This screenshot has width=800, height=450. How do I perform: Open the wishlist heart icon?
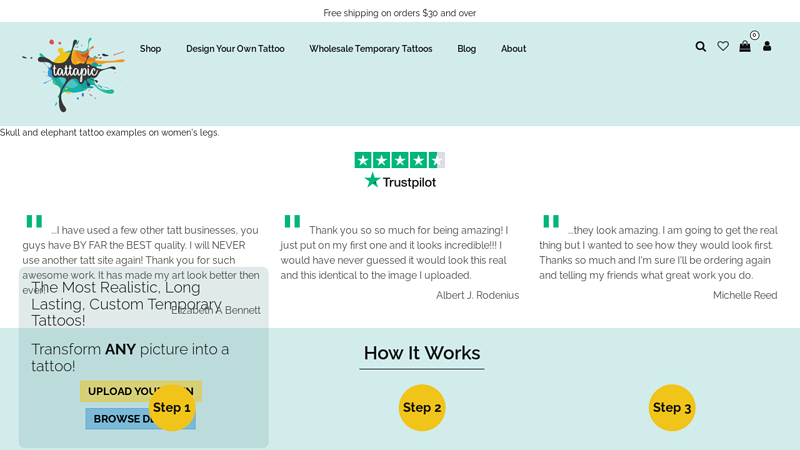click(x=723, y=46)
